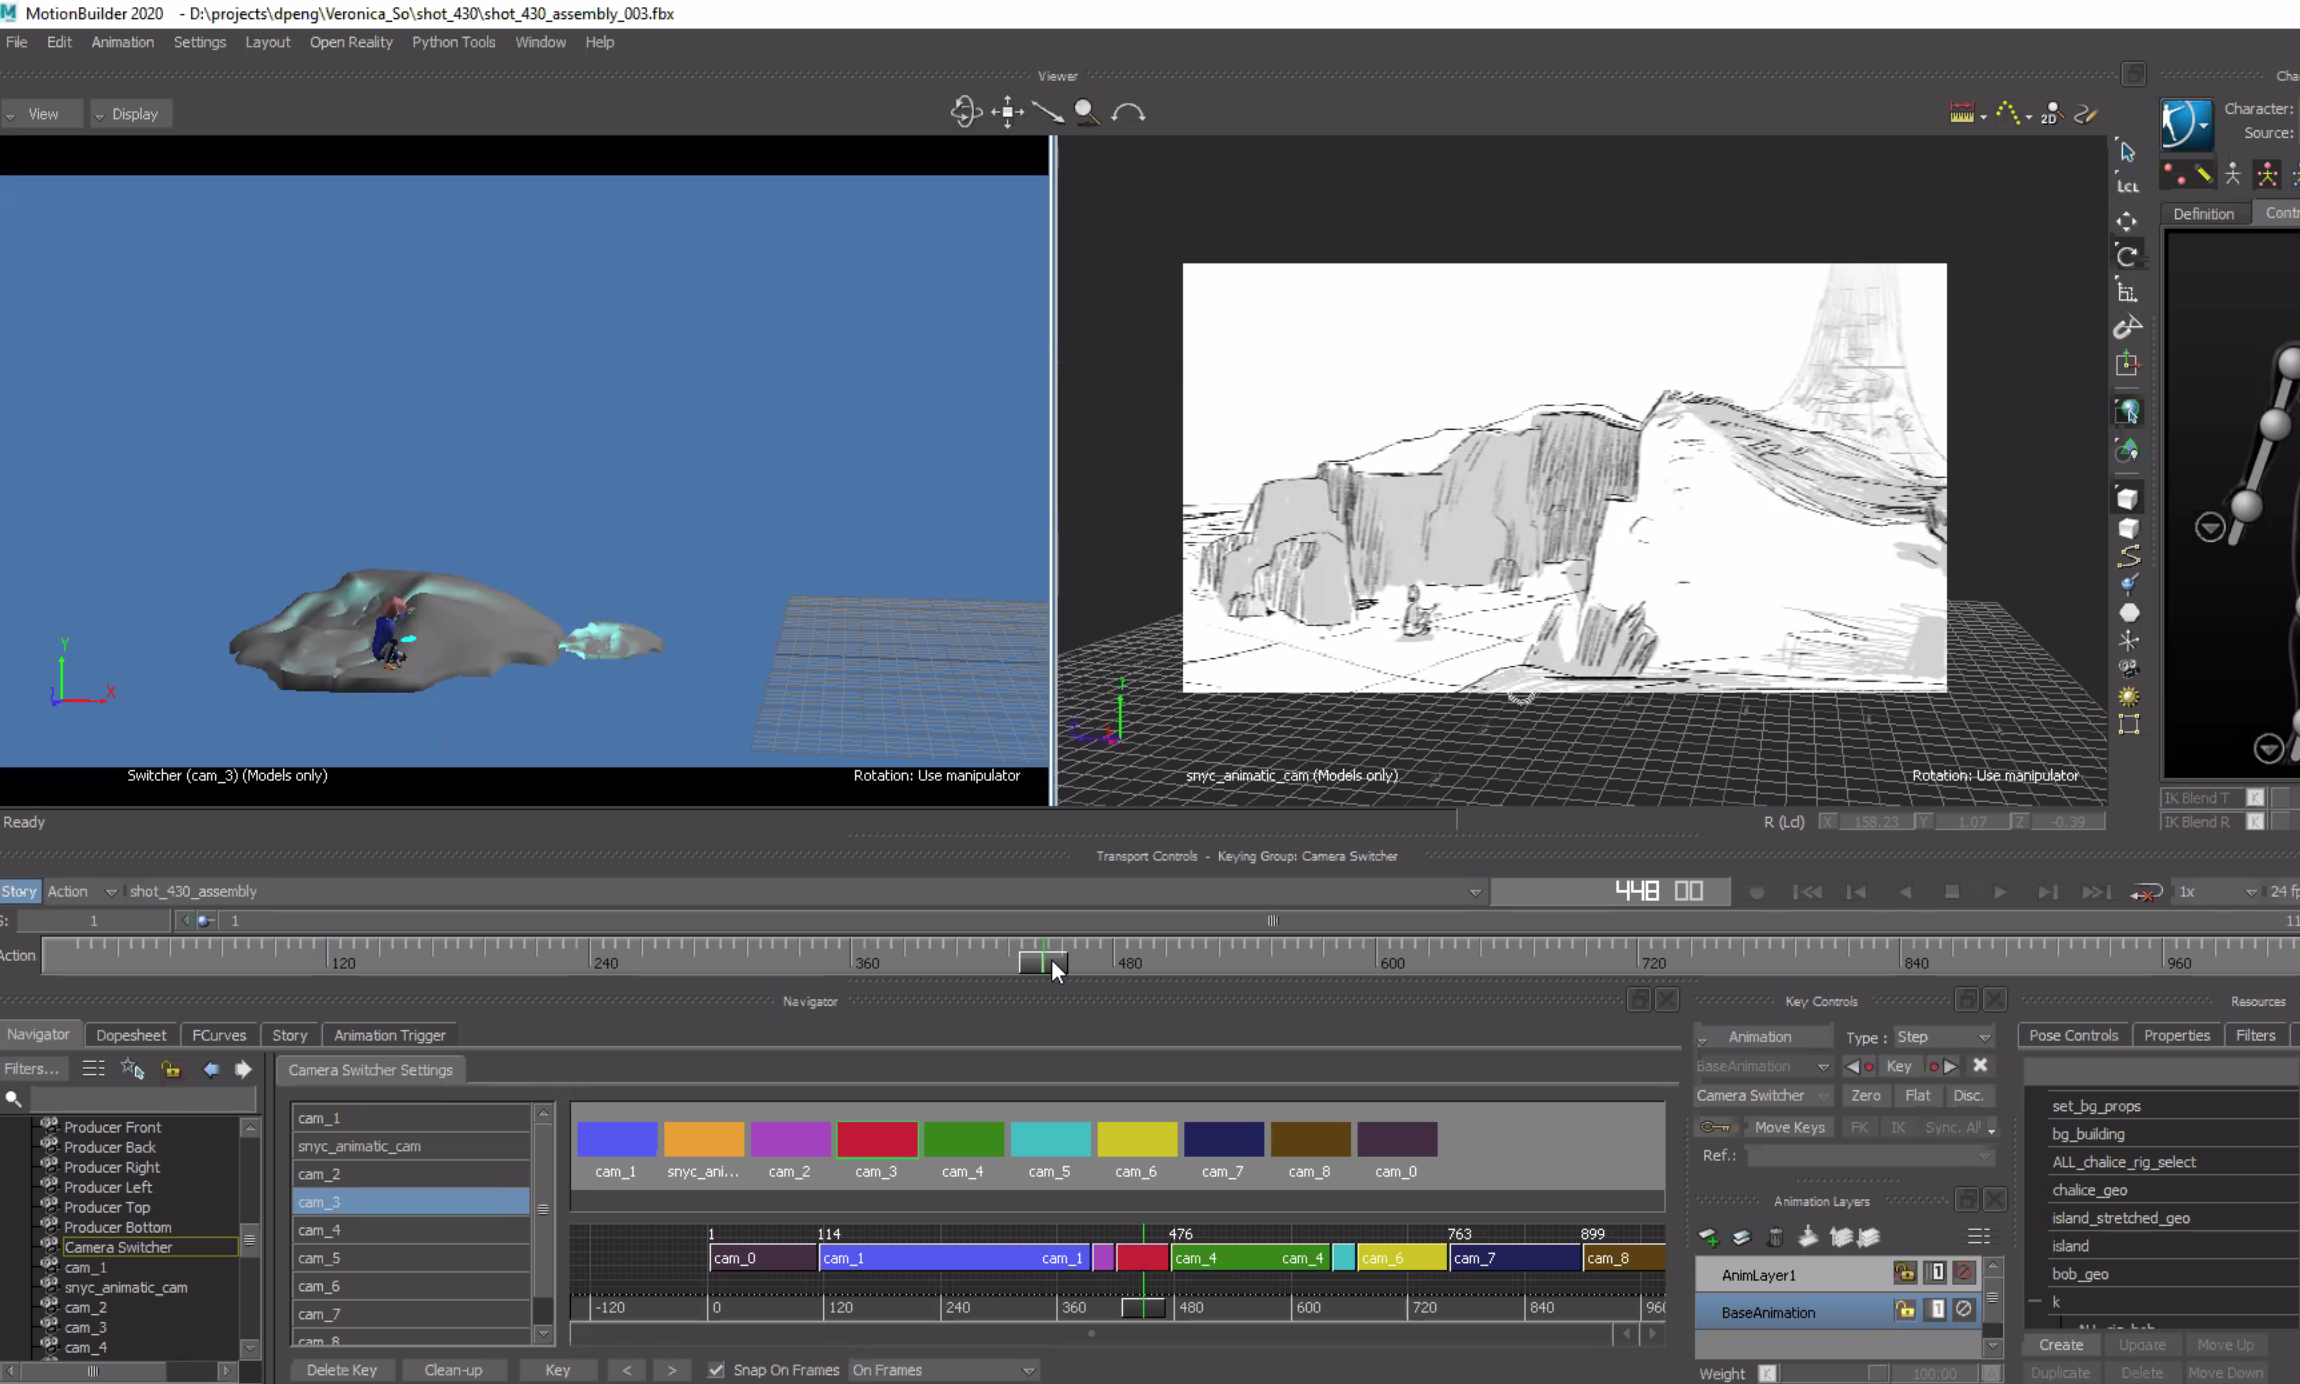This screenshot has height=1384, width=2300.
Task: Select the viewer zoom magnifier tool
Action: tap(1087, 112)
